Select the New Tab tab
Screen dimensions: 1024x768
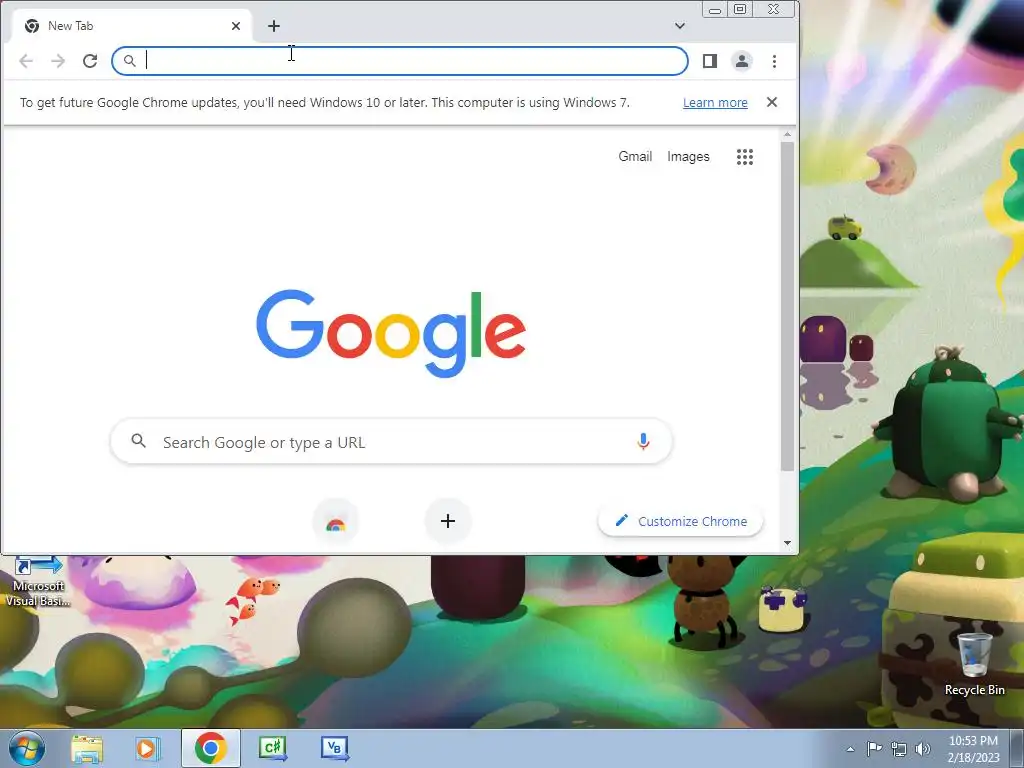131,26
